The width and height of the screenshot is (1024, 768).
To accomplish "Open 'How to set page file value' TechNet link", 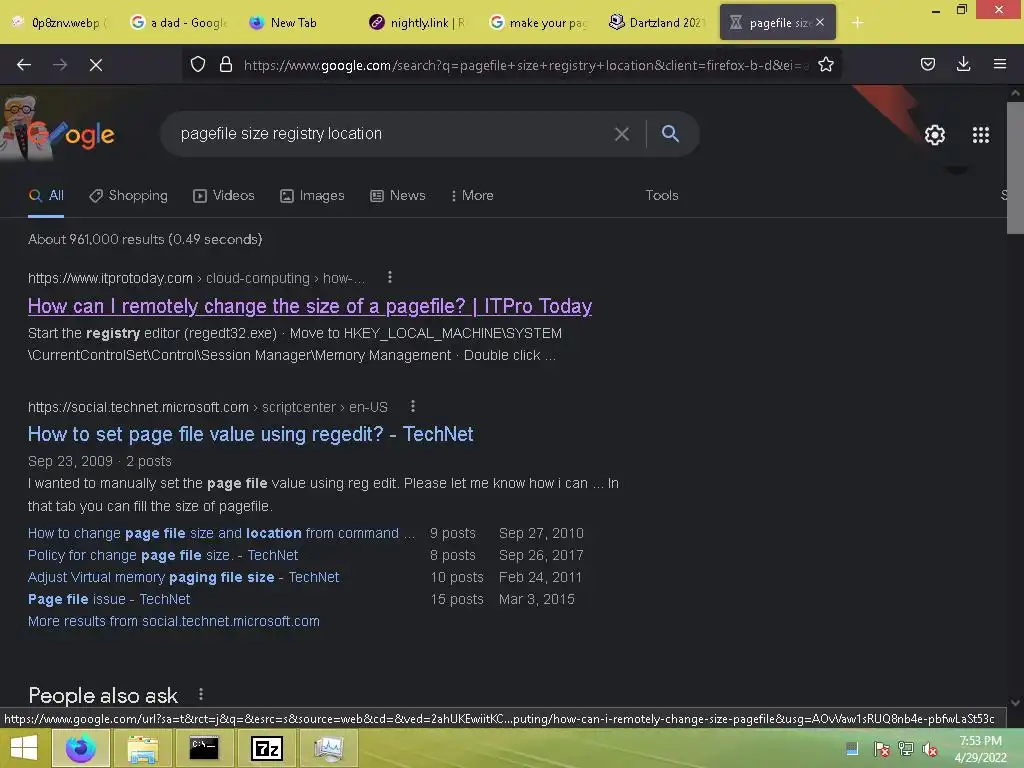I will pyautogui.click(x=250, y=434).
